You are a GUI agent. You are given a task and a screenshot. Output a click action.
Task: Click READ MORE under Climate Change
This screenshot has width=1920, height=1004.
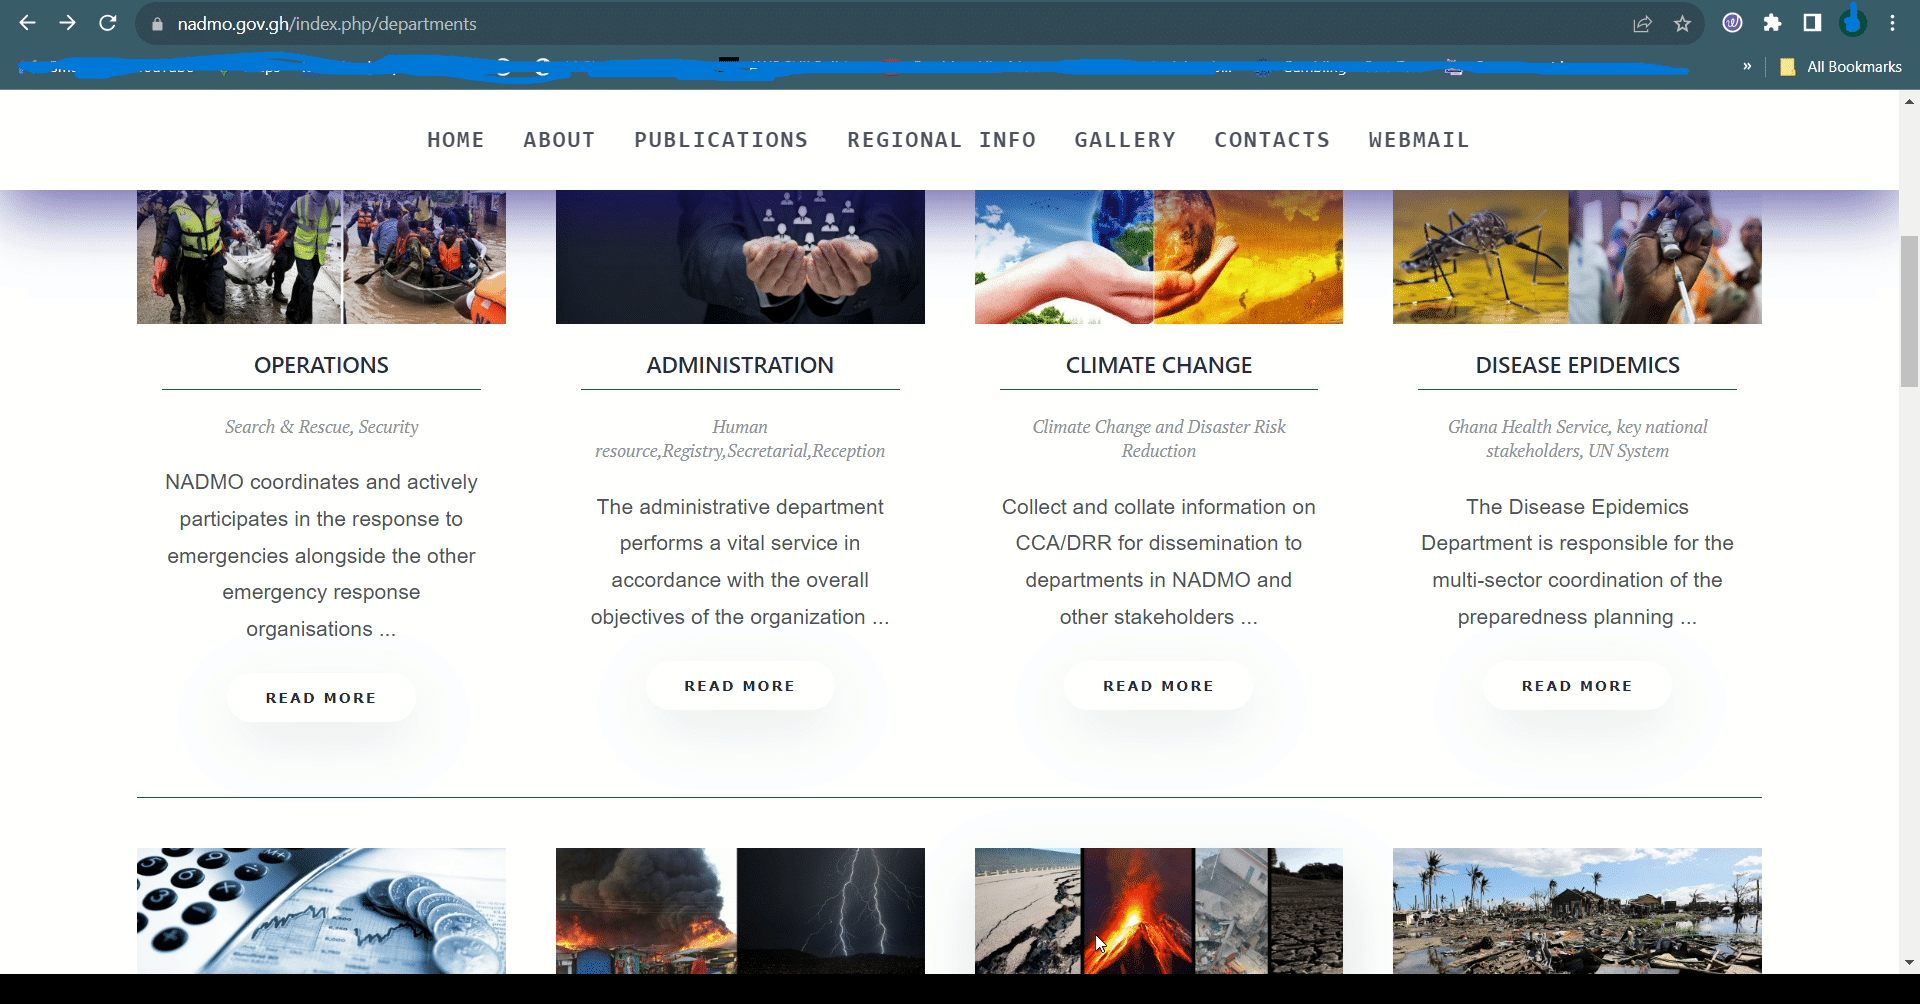pos(1158,686)
